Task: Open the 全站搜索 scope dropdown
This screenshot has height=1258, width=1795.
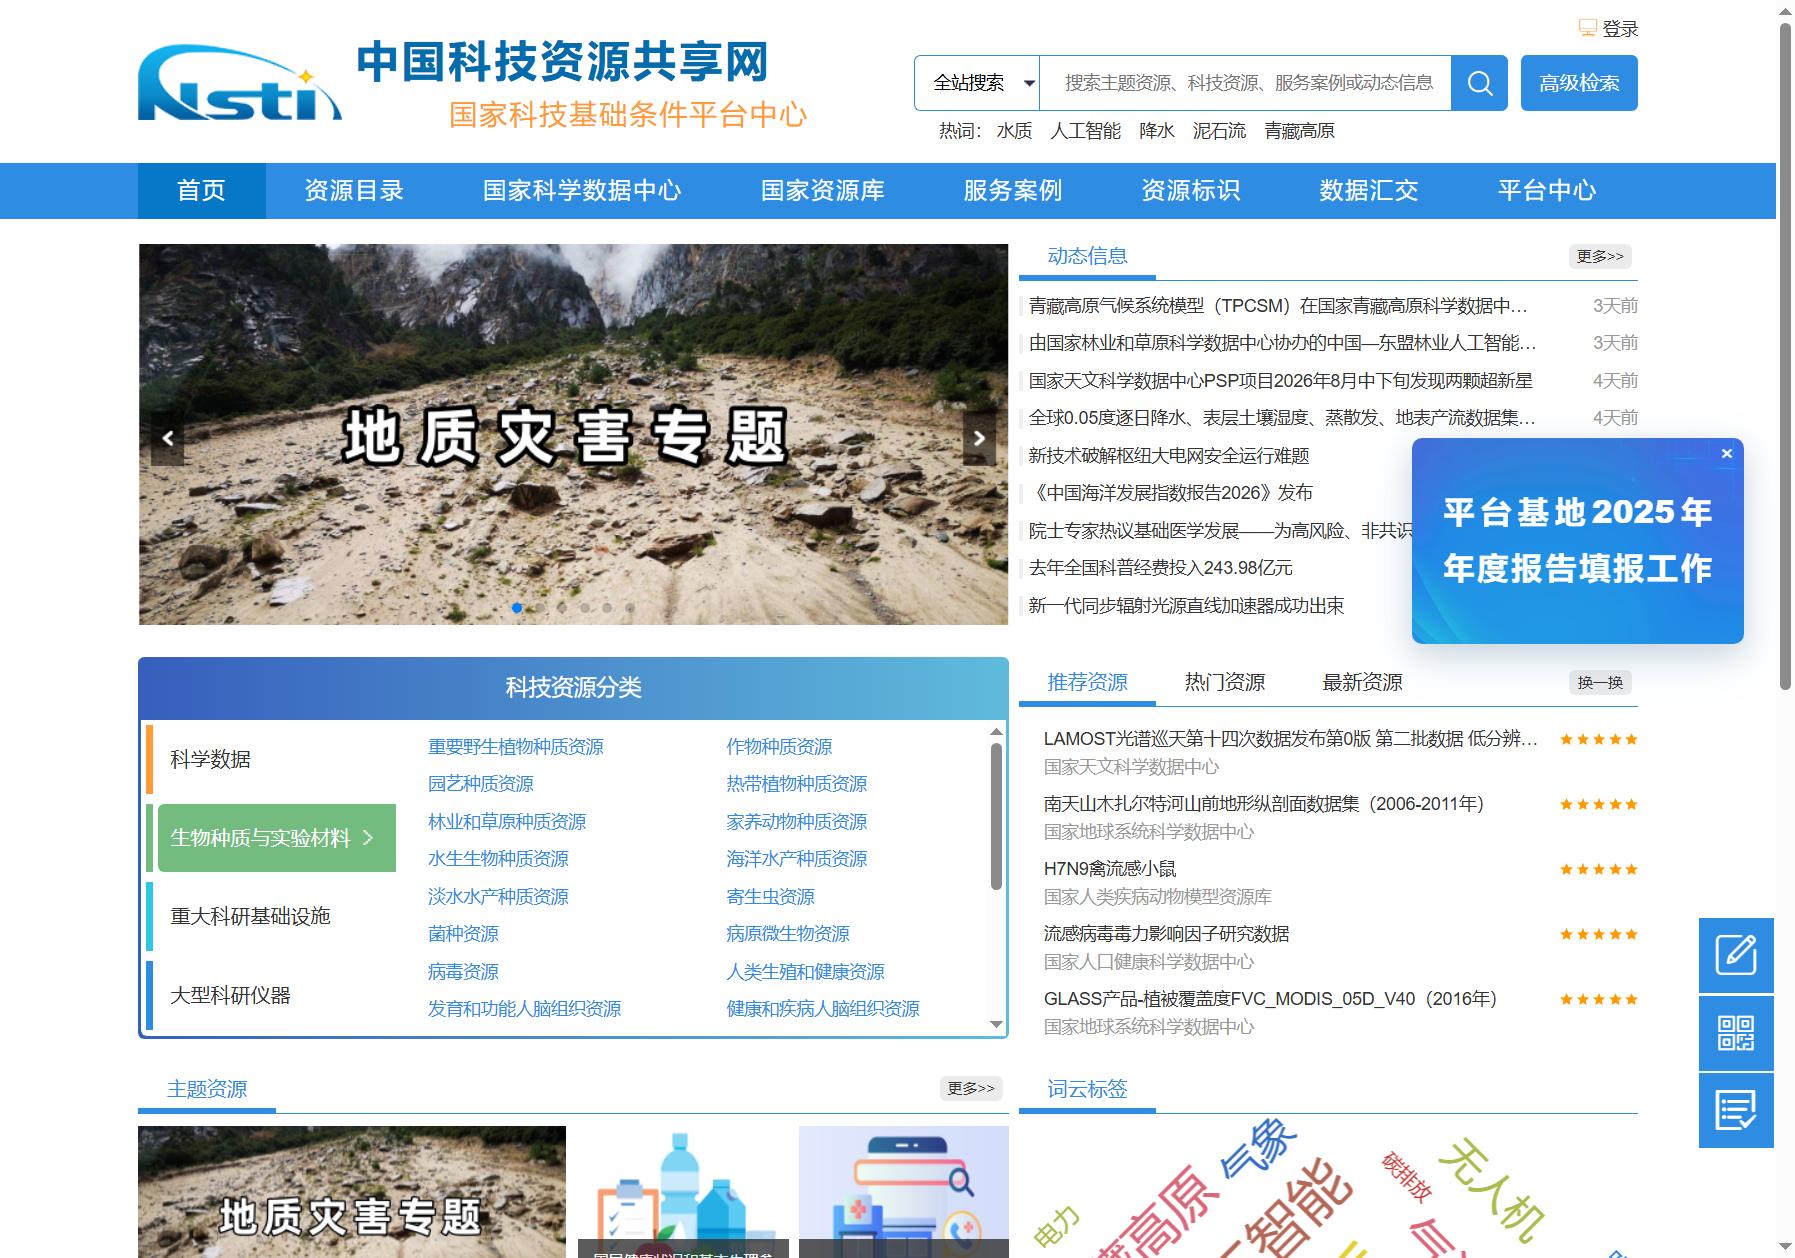Action: coord(978,83)
